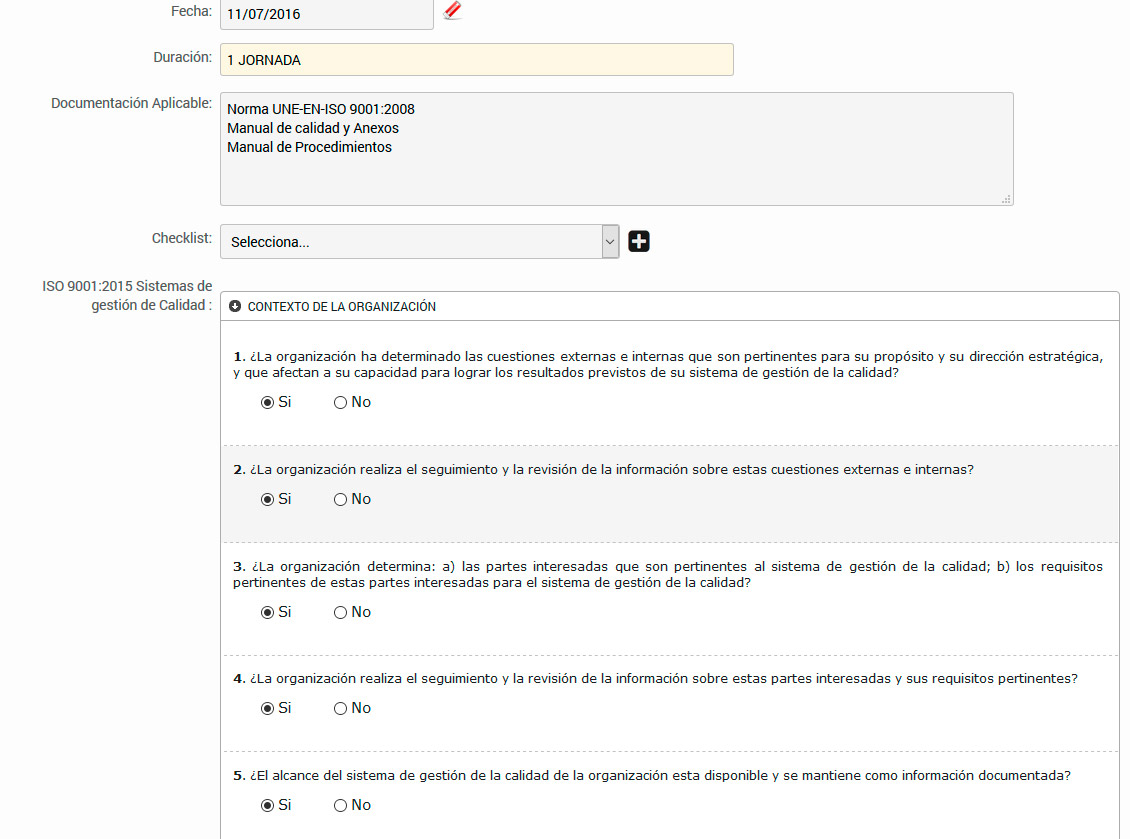Select 'No' for question 4
The height and width of the screenshot is (839, 1130).
pos(340,709)
